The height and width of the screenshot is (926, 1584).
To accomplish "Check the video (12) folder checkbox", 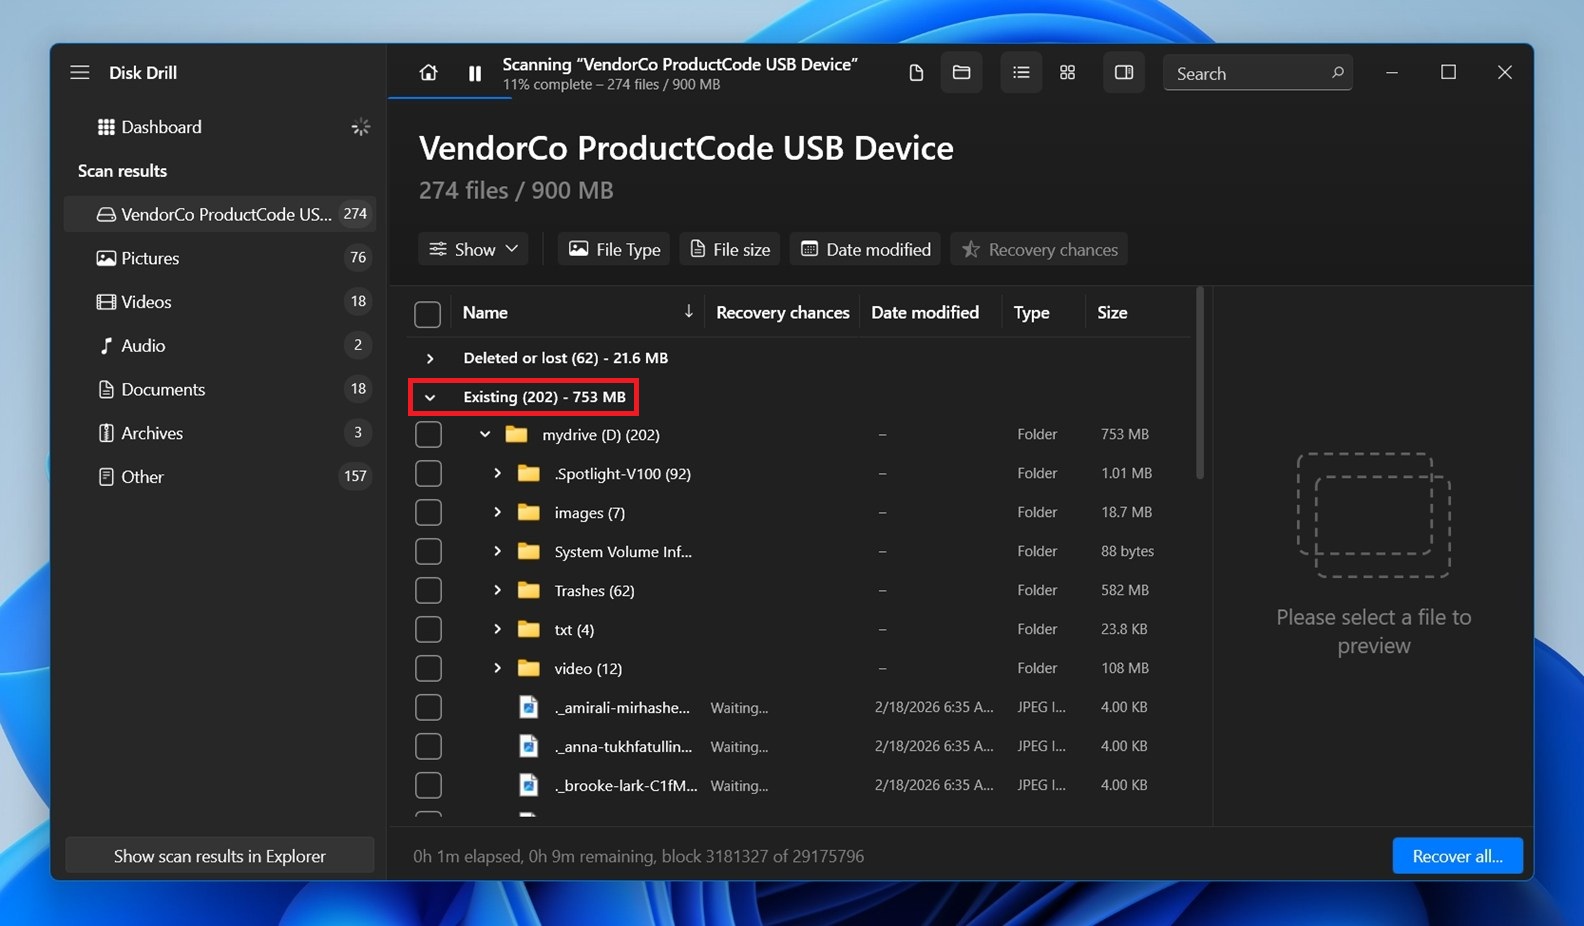I will [x=428, y=669].
